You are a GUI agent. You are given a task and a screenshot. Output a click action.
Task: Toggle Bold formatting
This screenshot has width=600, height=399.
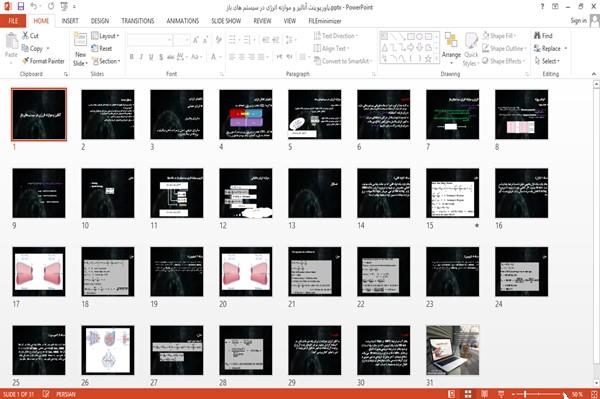point(132,57)
